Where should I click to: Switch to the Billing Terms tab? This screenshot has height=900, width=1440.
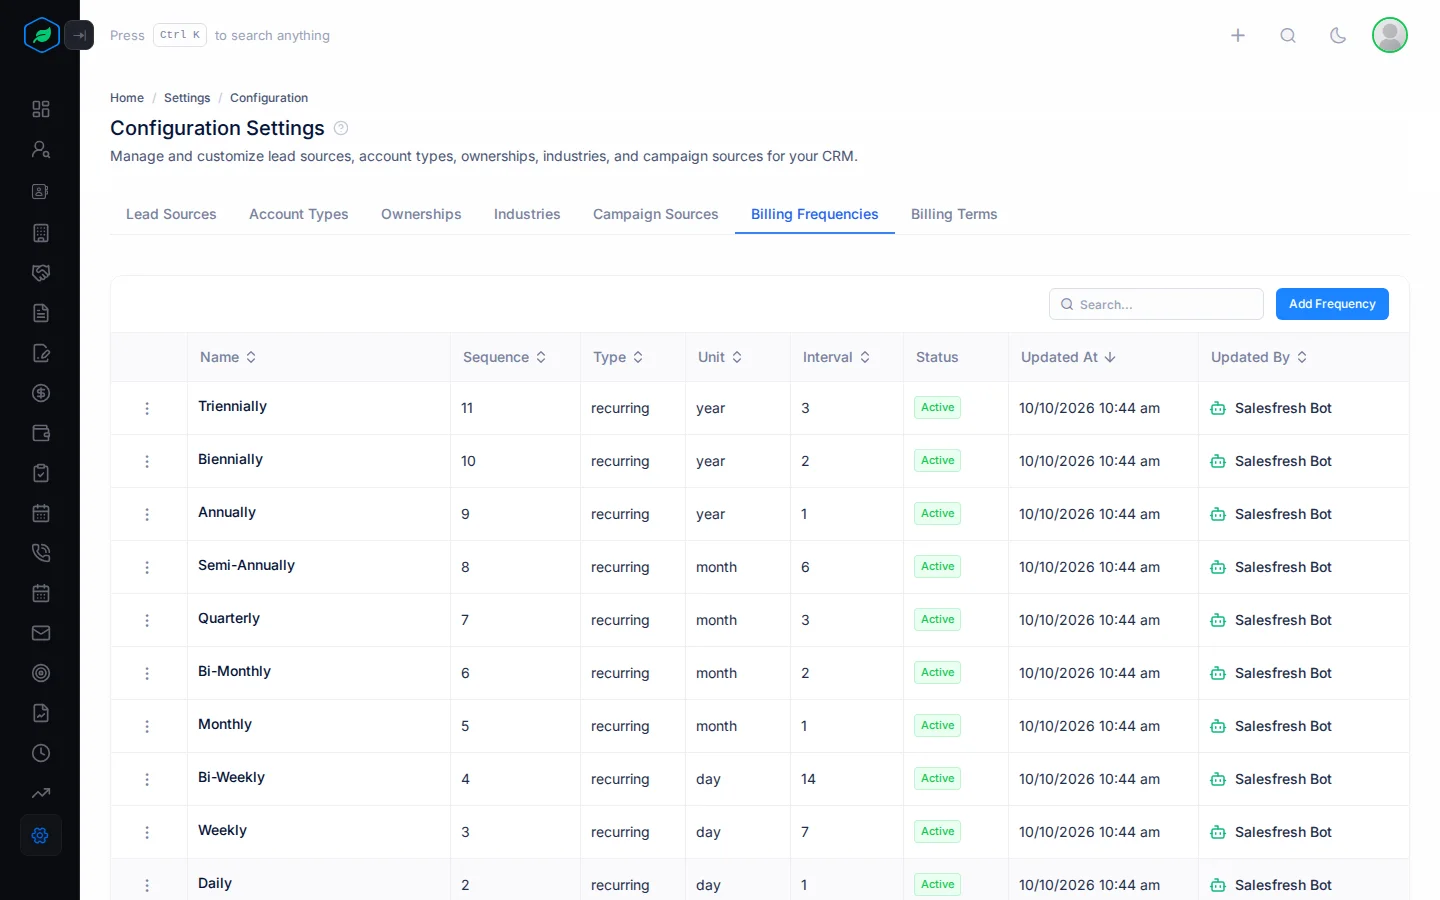pyautogui.click(x=954, y=214)
